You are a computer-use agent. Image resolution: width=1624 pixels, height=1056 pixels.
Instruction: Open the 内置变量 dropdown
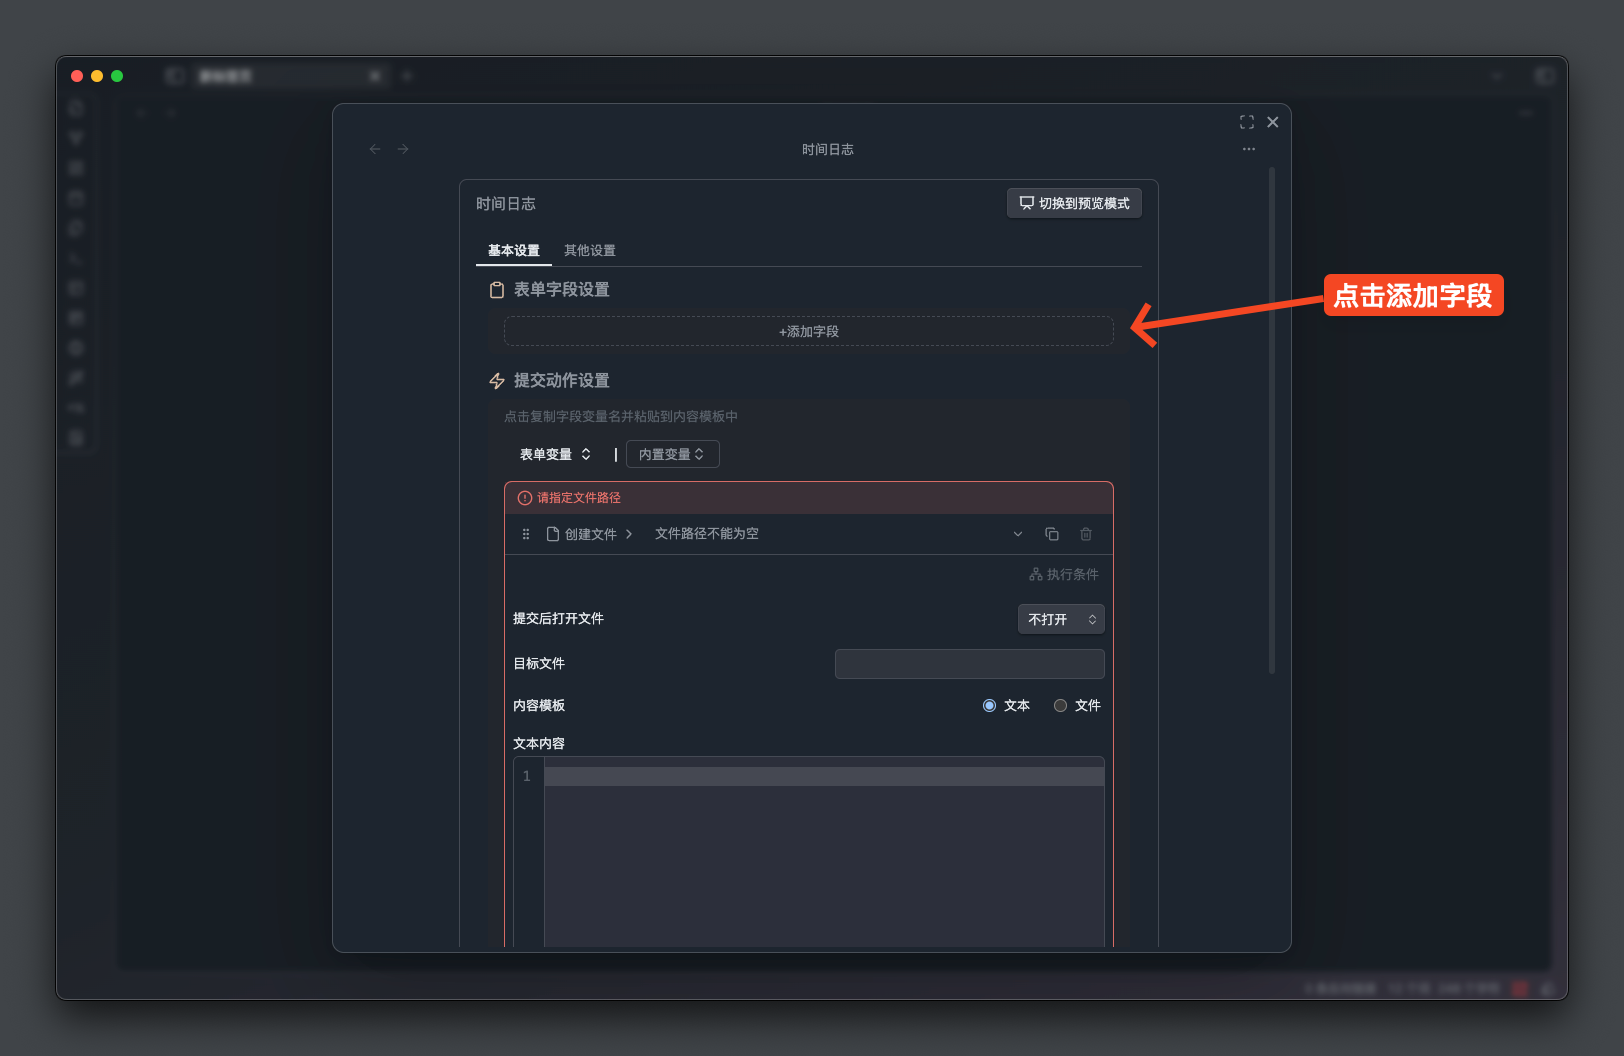672,454
